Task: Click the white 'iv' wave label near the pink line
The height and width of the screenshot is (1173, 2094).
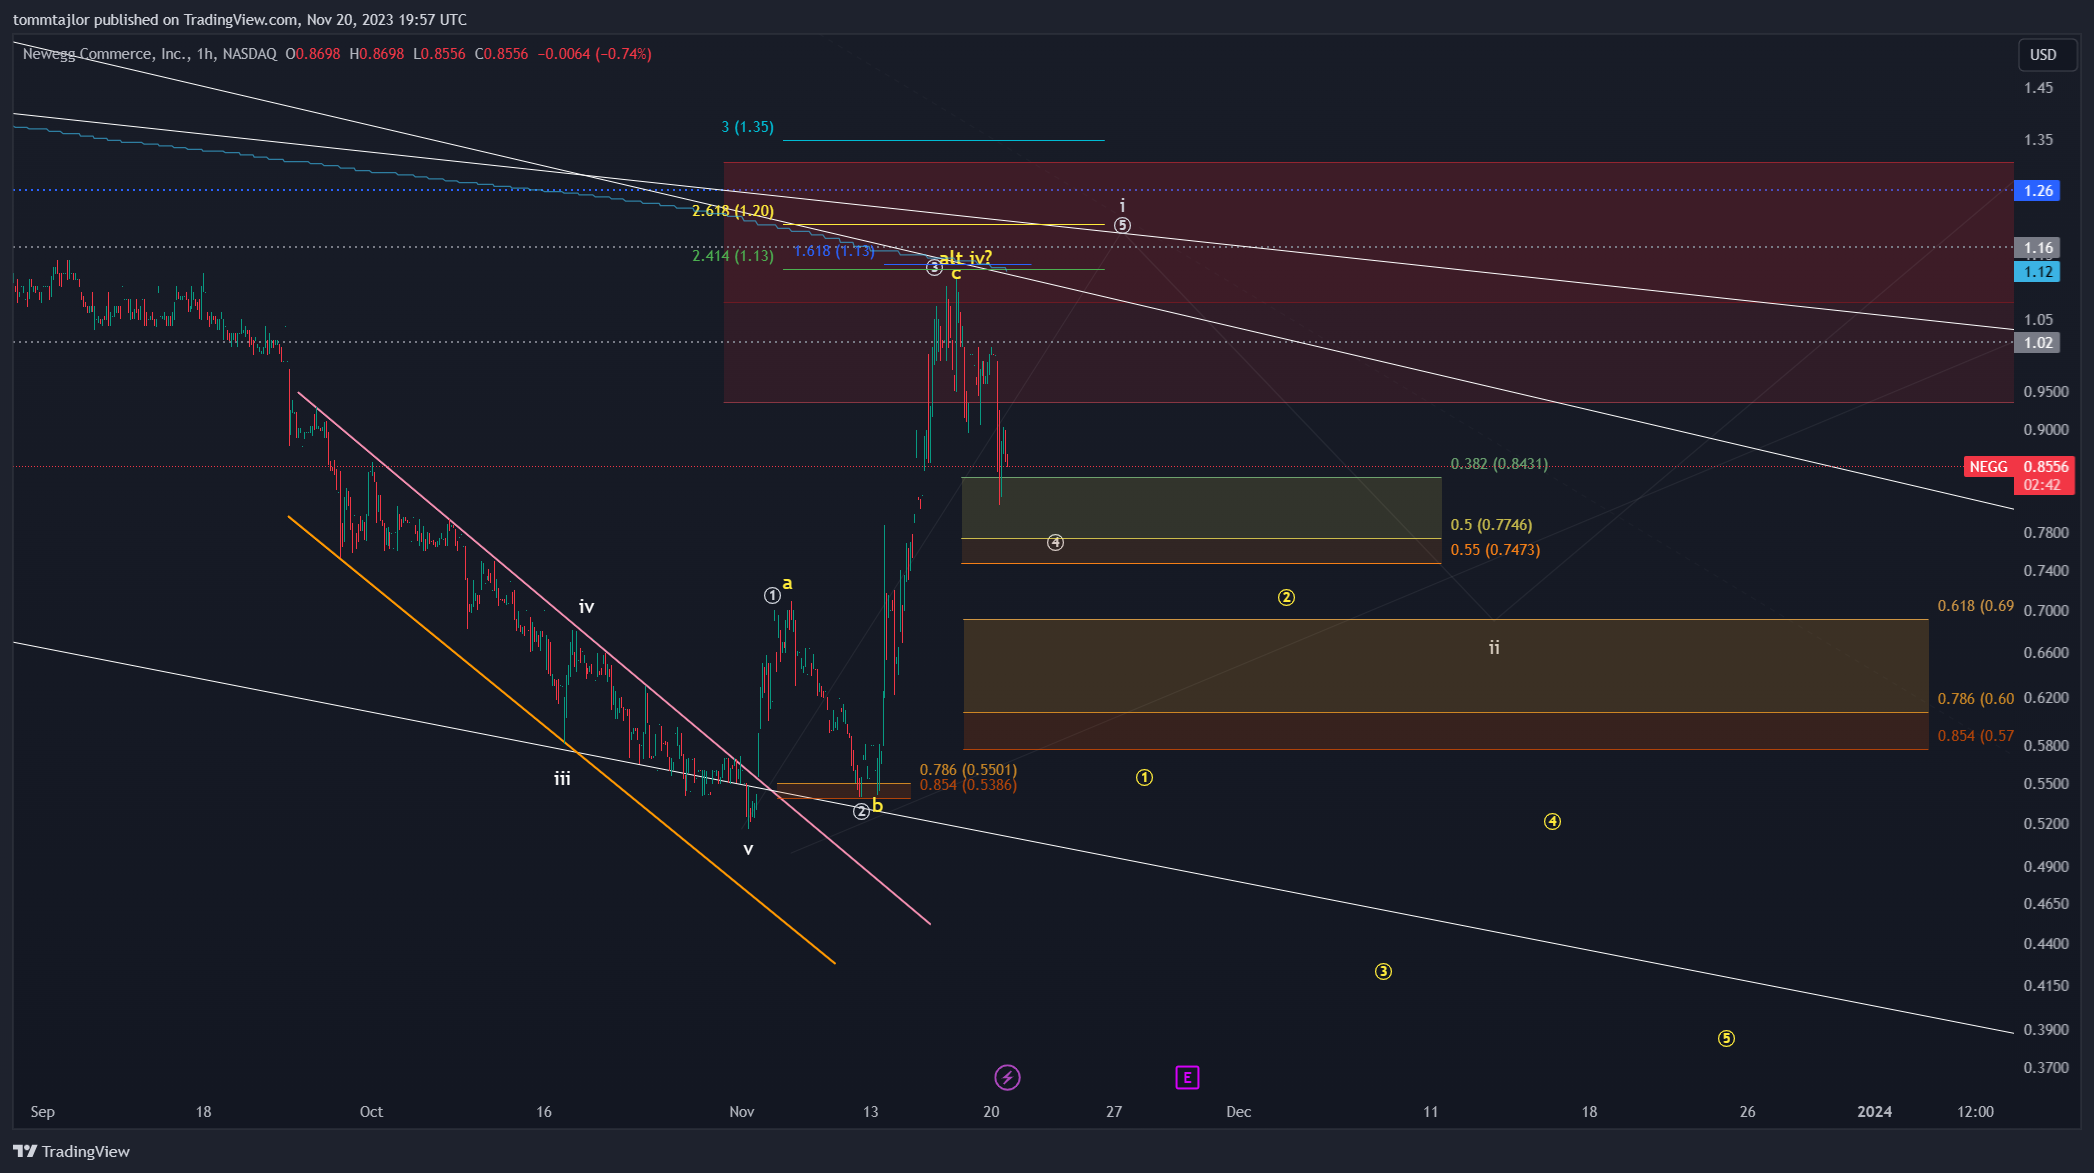Action: [587, 606]
